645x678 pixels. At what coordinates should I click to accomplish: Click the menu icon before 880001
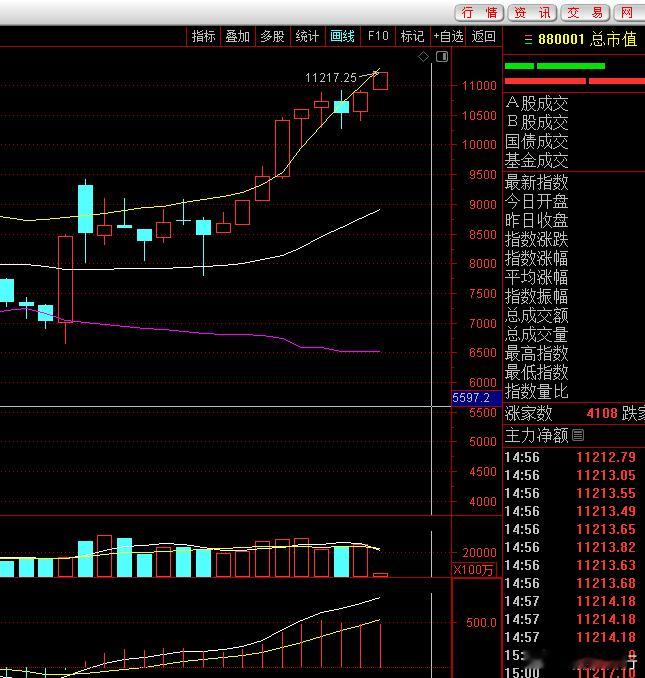point(528,40)
